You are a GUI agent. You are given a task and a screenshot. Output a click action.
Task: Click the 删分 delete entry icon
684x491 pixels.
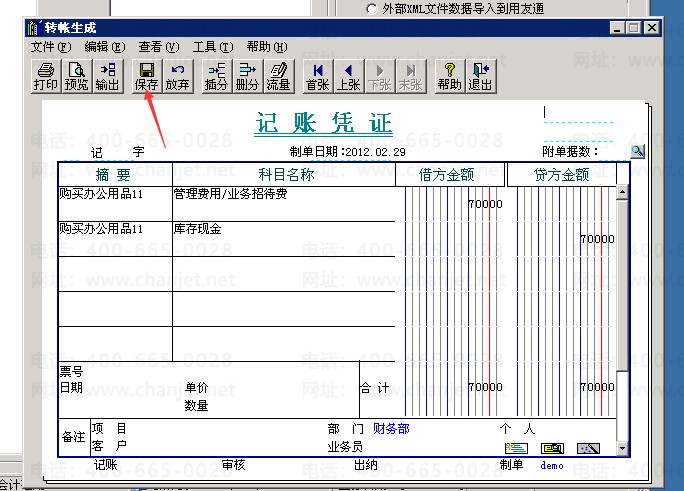tap(247, 76)
